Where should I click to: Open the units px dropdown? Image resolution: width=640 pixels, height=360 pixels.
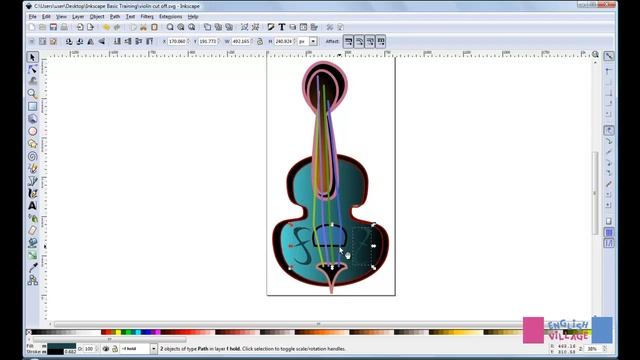313,42
